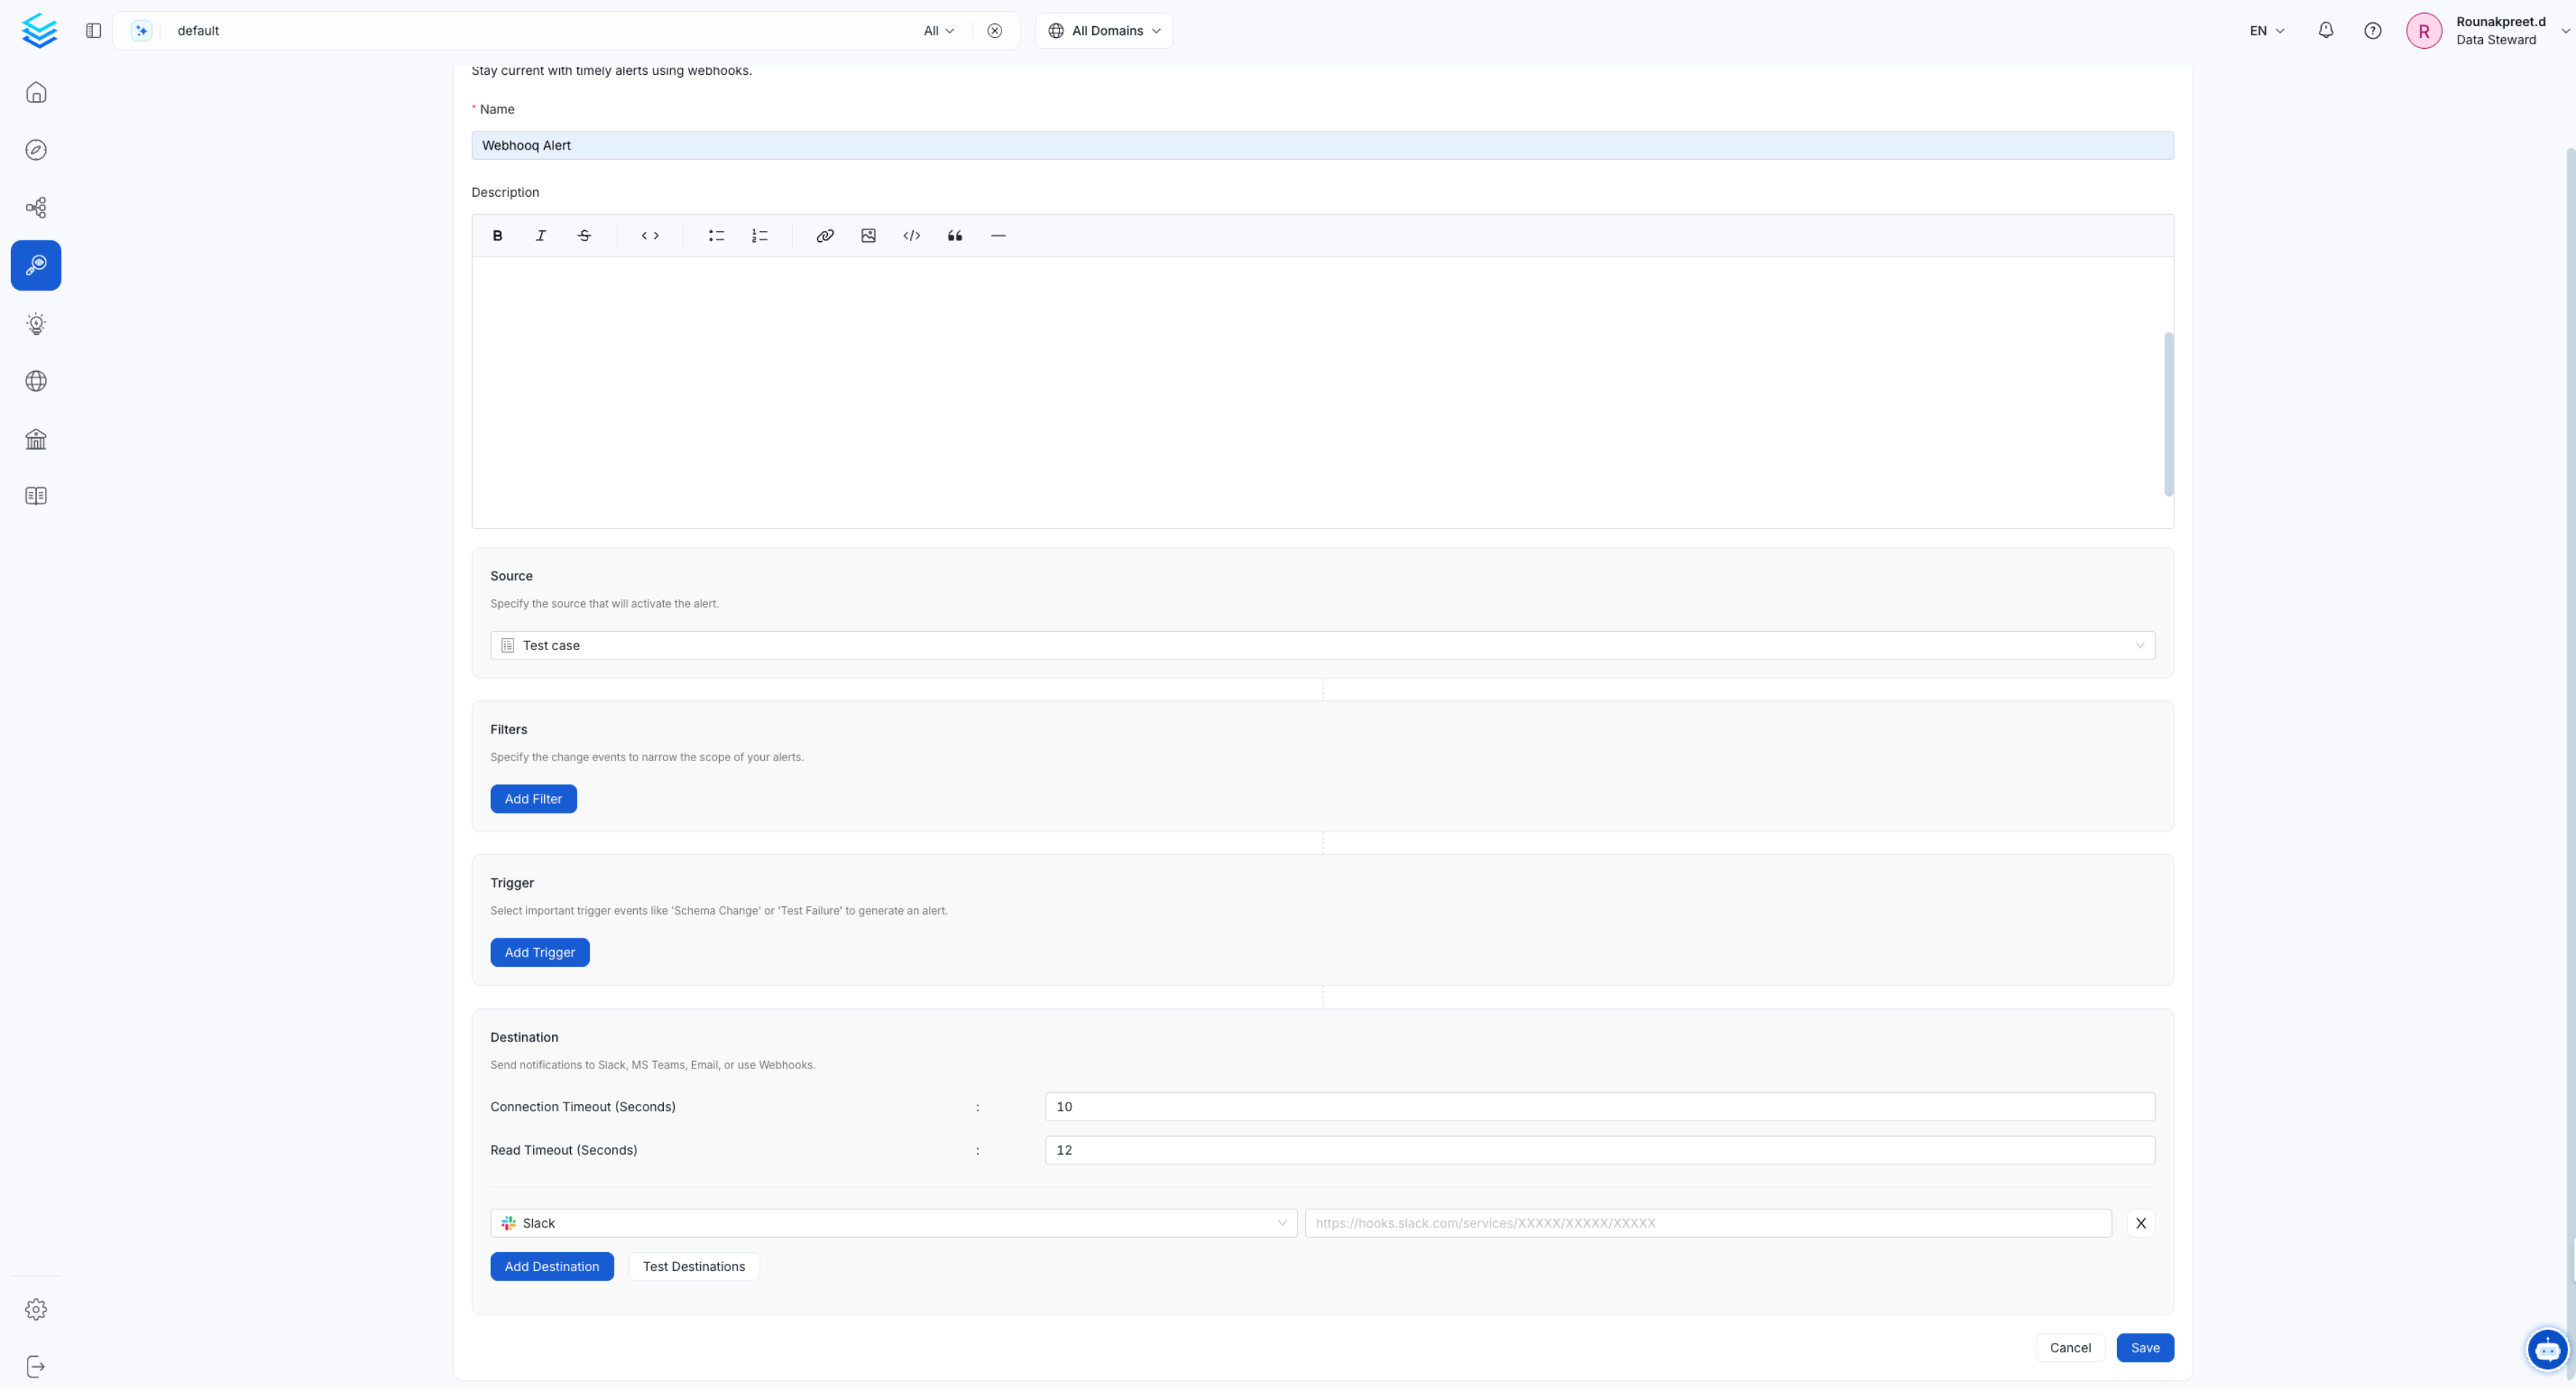2576x1388 pixels.
Task: Open the Settings gear at sidebar bottom
Action: pos(36,1309)
